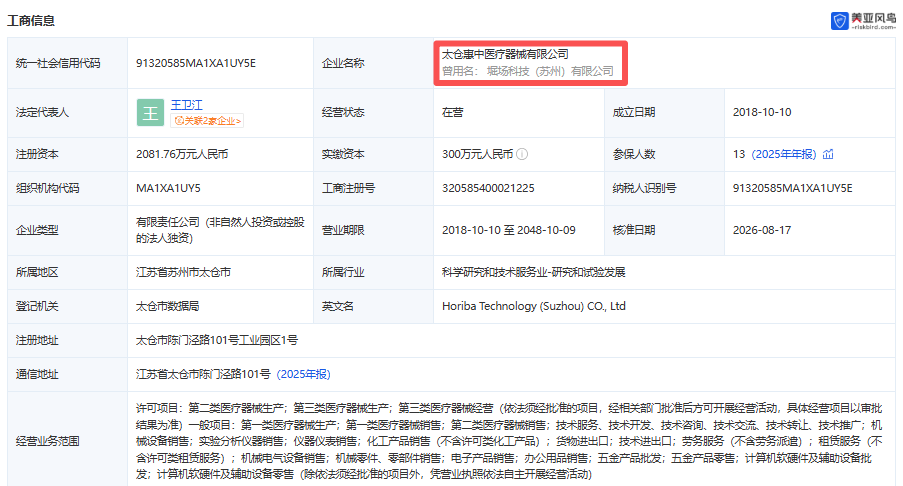Click the taxpayer ID value under 纳税人识别号
This screenshot has height=486, width=903.
[x=792, y=188]
